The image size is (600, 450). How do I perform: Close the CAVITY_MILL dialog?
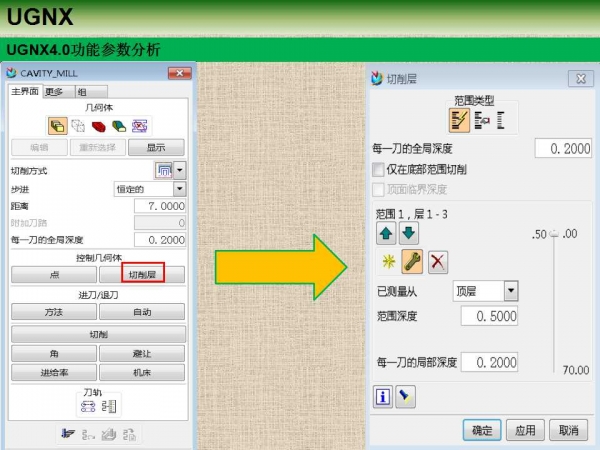click(x=180, y=73)
